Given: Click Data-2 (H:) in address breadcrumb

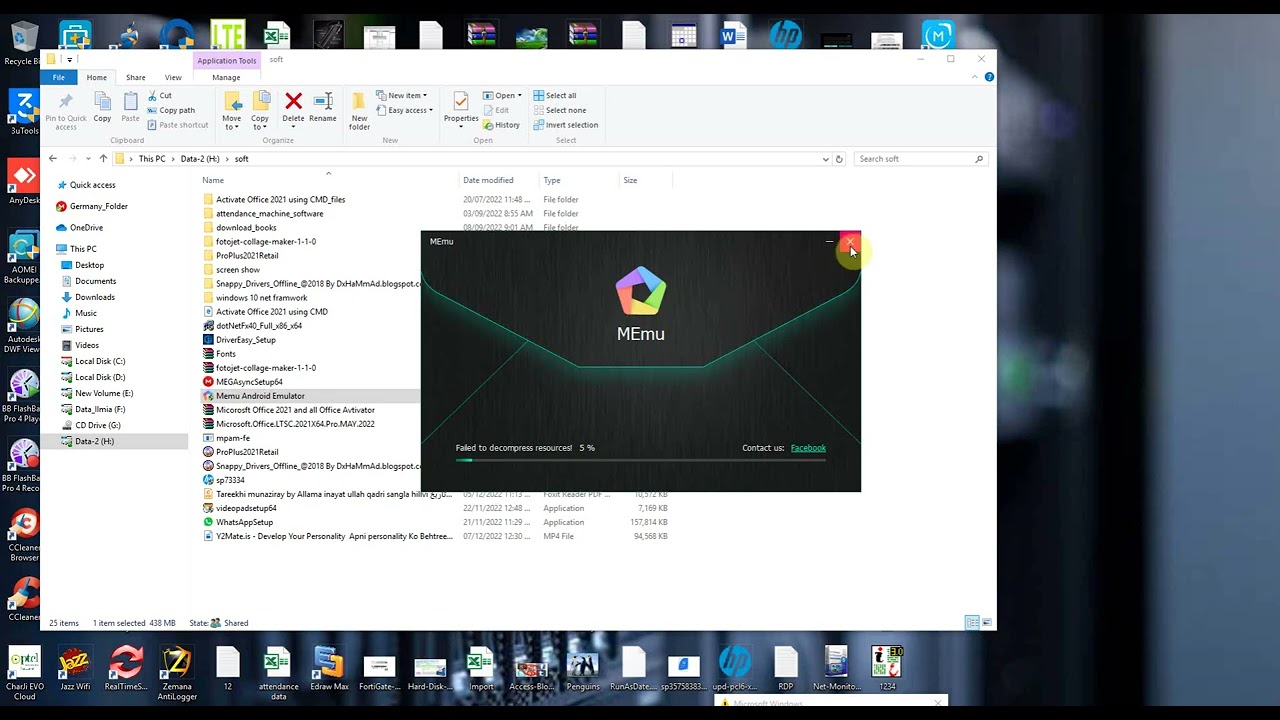Looking at the screenshot, I should tap(200, 159).
